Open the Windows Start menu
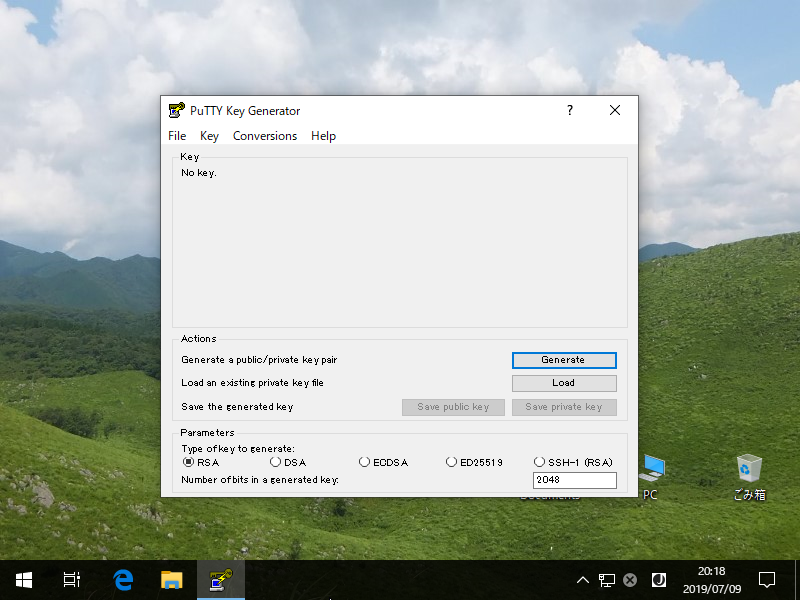The height and width of the screenshot is (600, 800). click(x=24, y=580)
